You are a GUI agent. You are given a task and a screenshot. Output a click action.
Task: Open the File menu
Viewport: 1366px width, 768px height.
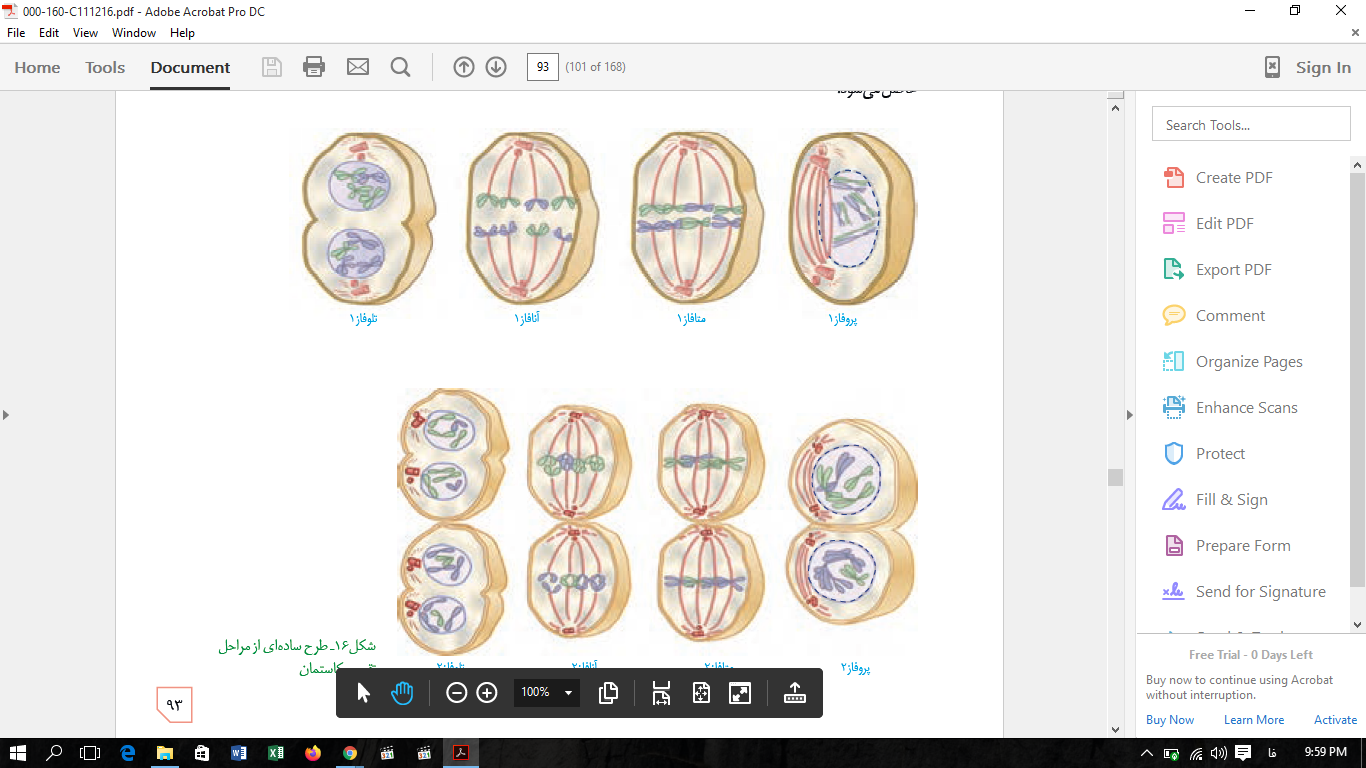pyautogui.click(x=16, y=32)
